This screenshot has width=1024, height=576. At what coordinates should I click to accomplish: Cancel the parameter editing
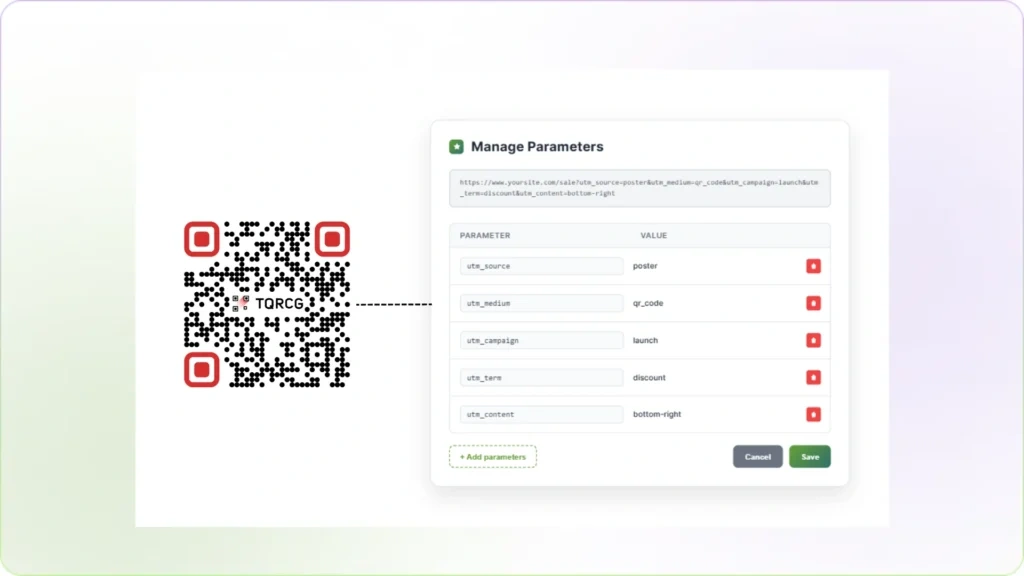pyautogui.click(x=757, y=456)
